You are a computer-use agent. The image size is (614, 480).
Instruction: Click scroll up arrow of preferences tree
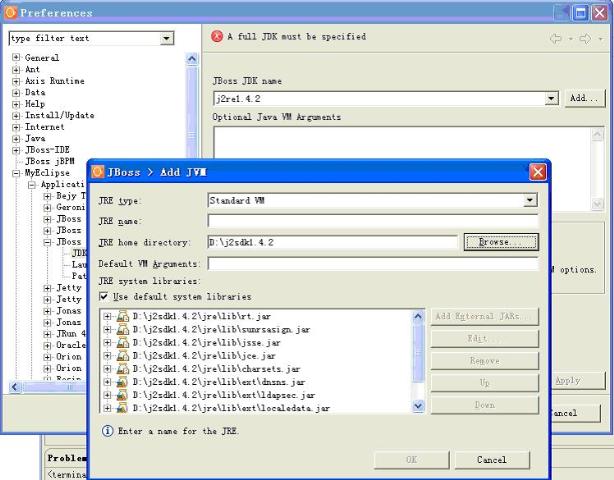click(x=192, y=59)
